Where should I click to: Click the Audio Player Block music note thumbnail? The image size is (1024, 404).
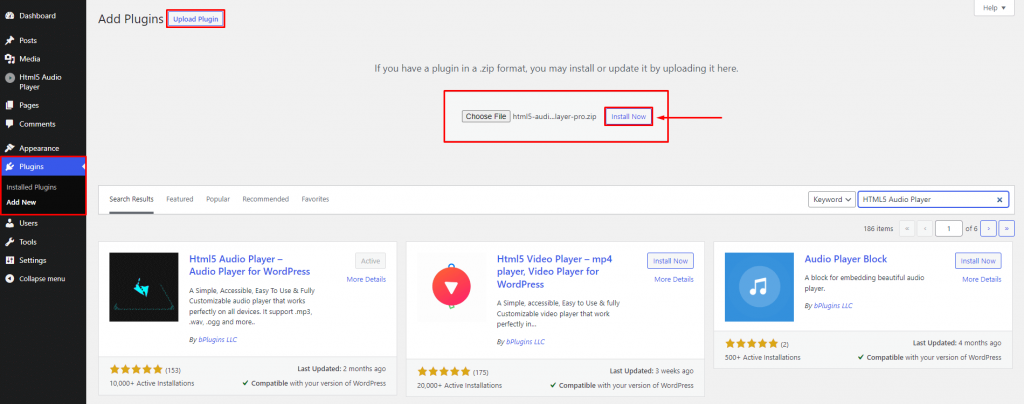pos(759,287)
